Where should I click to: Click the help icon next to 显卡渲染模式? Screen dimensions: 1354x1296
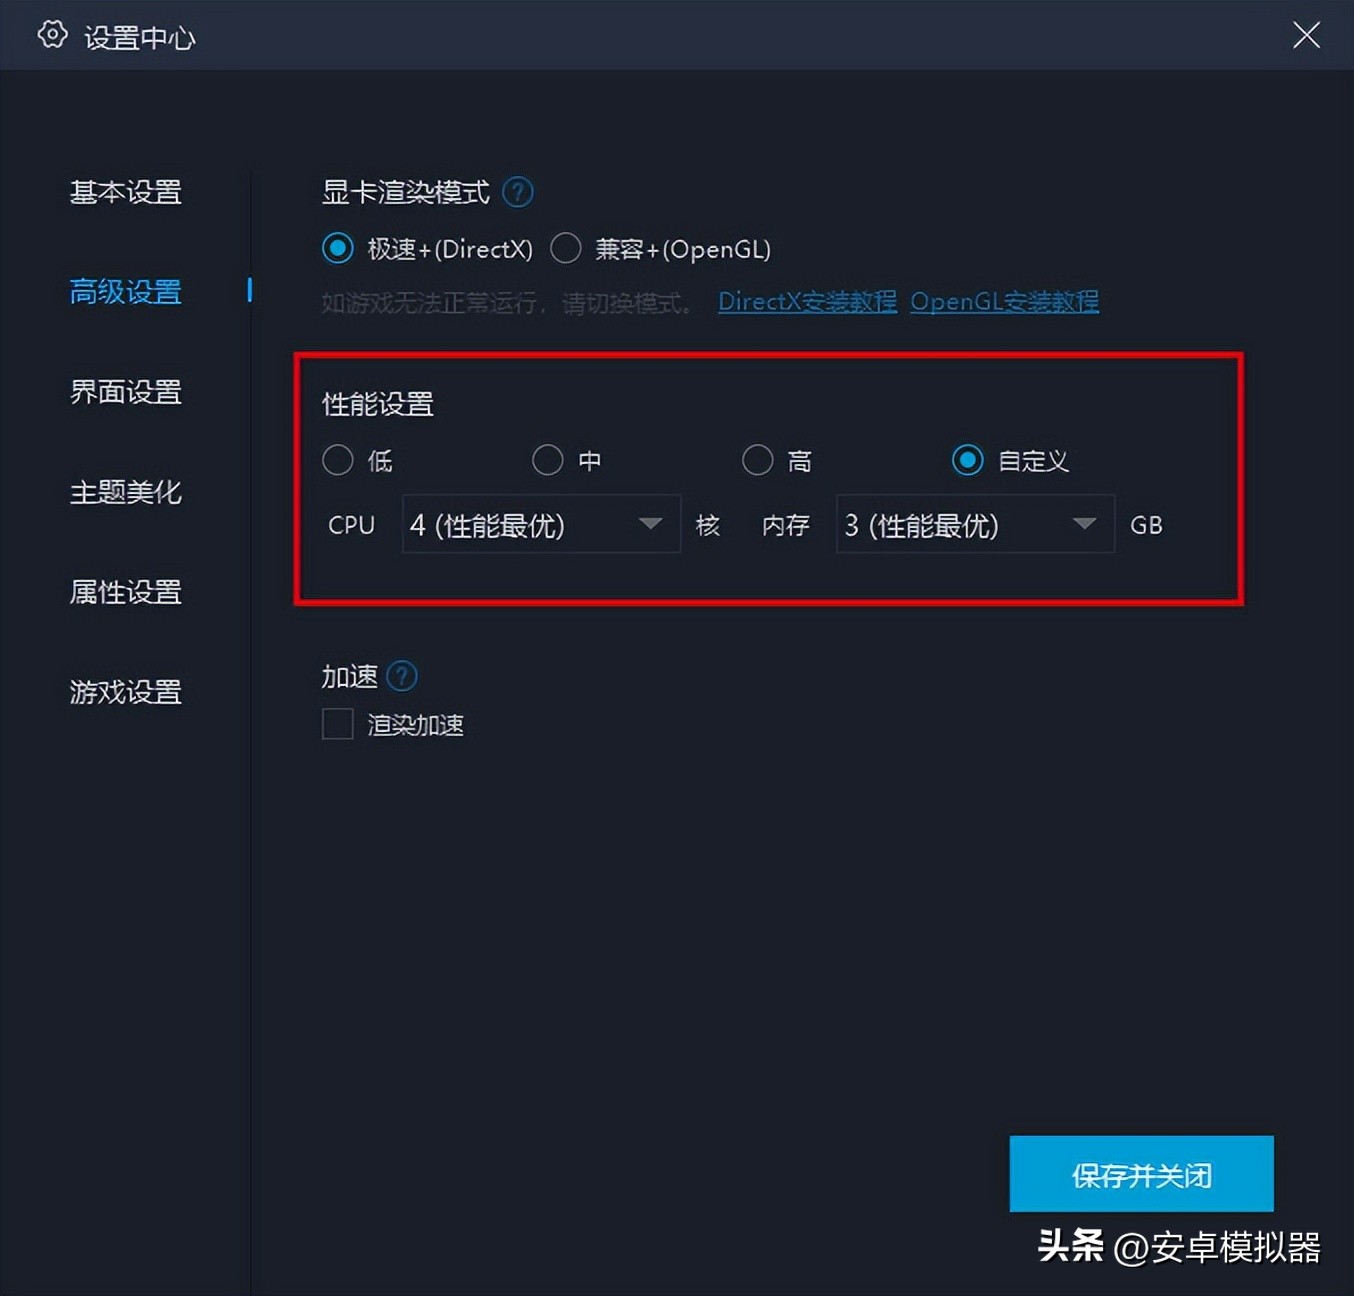518,192
